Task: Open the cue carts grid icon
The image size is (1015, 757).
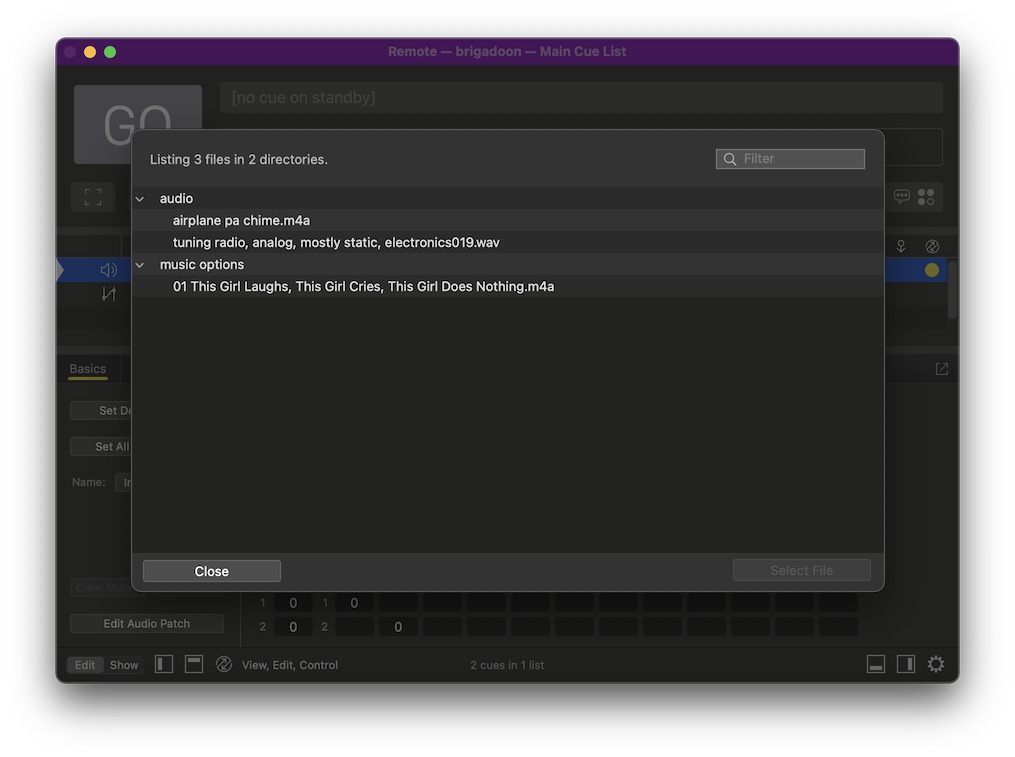Action: [925, 196]
